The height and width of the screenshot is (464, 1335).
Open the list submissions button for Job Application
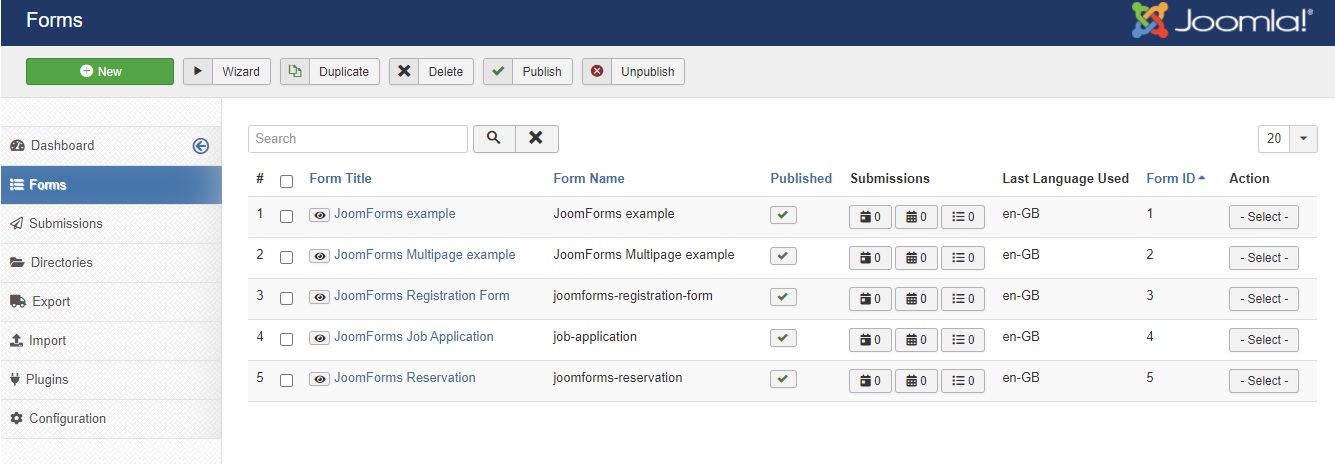[x=963, y=340]
